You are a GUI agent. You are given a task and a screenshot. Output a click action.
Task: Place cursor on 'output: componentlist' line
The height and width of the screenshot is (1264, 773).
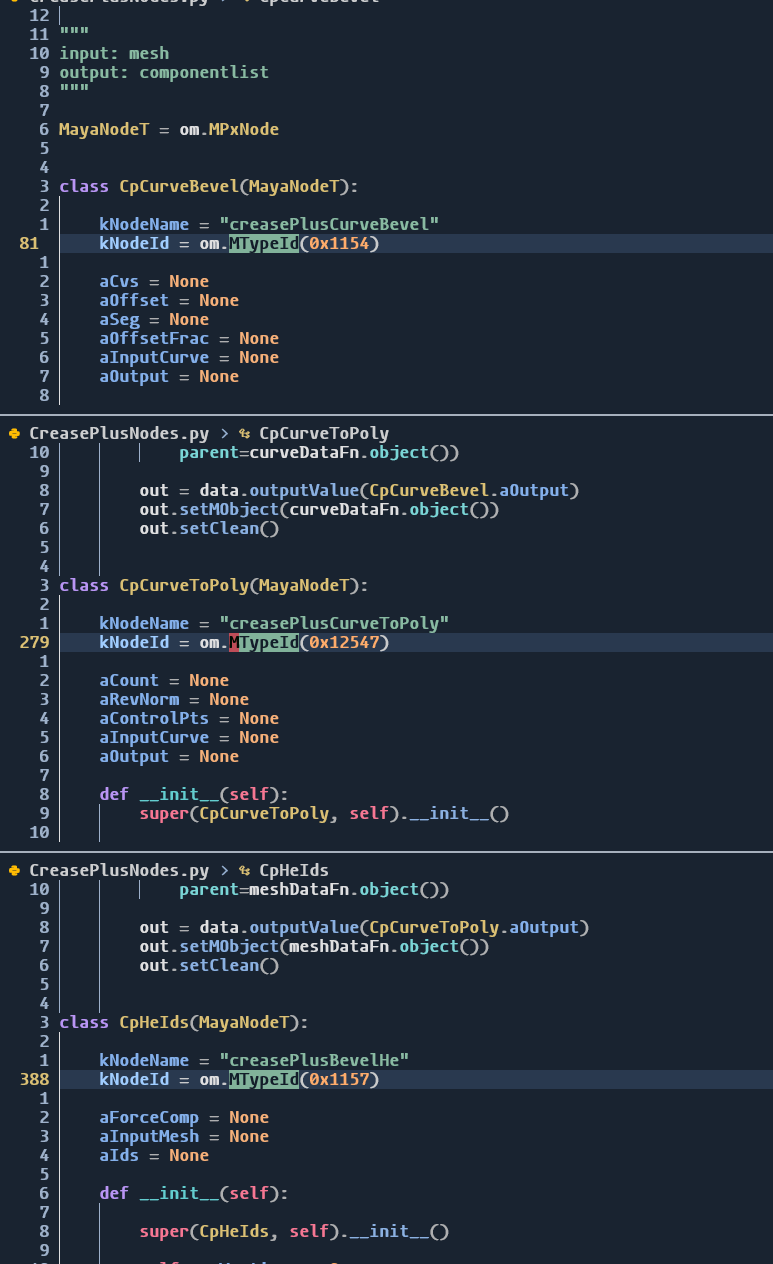164,72
